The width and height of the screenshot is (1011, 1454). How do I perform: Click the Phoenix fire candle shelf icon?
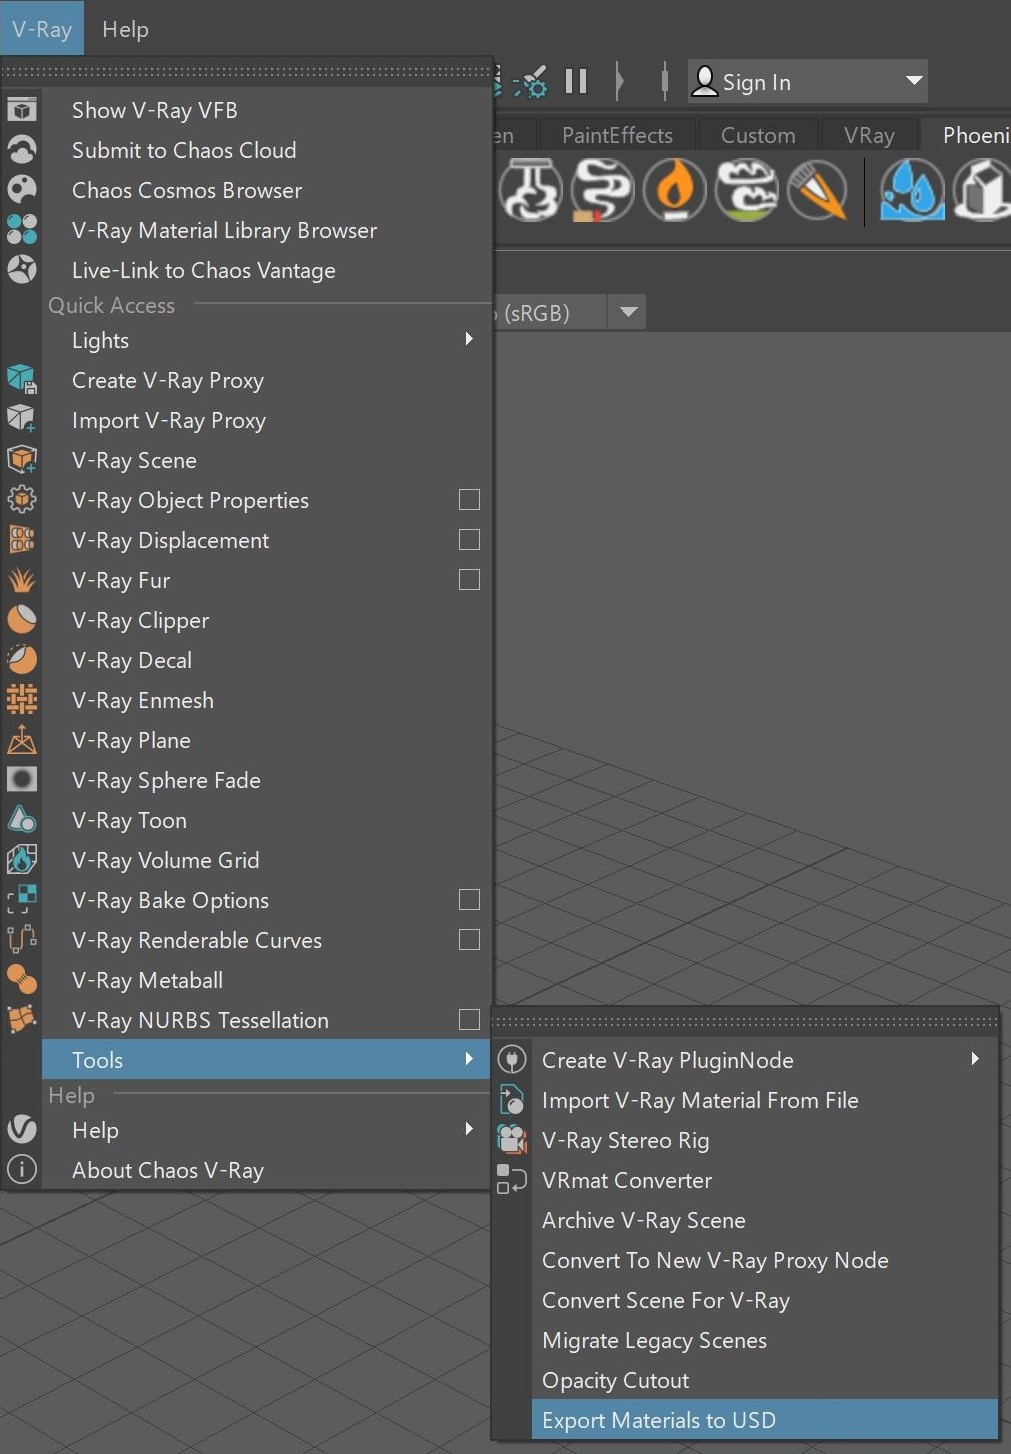[x=675, y=189]
